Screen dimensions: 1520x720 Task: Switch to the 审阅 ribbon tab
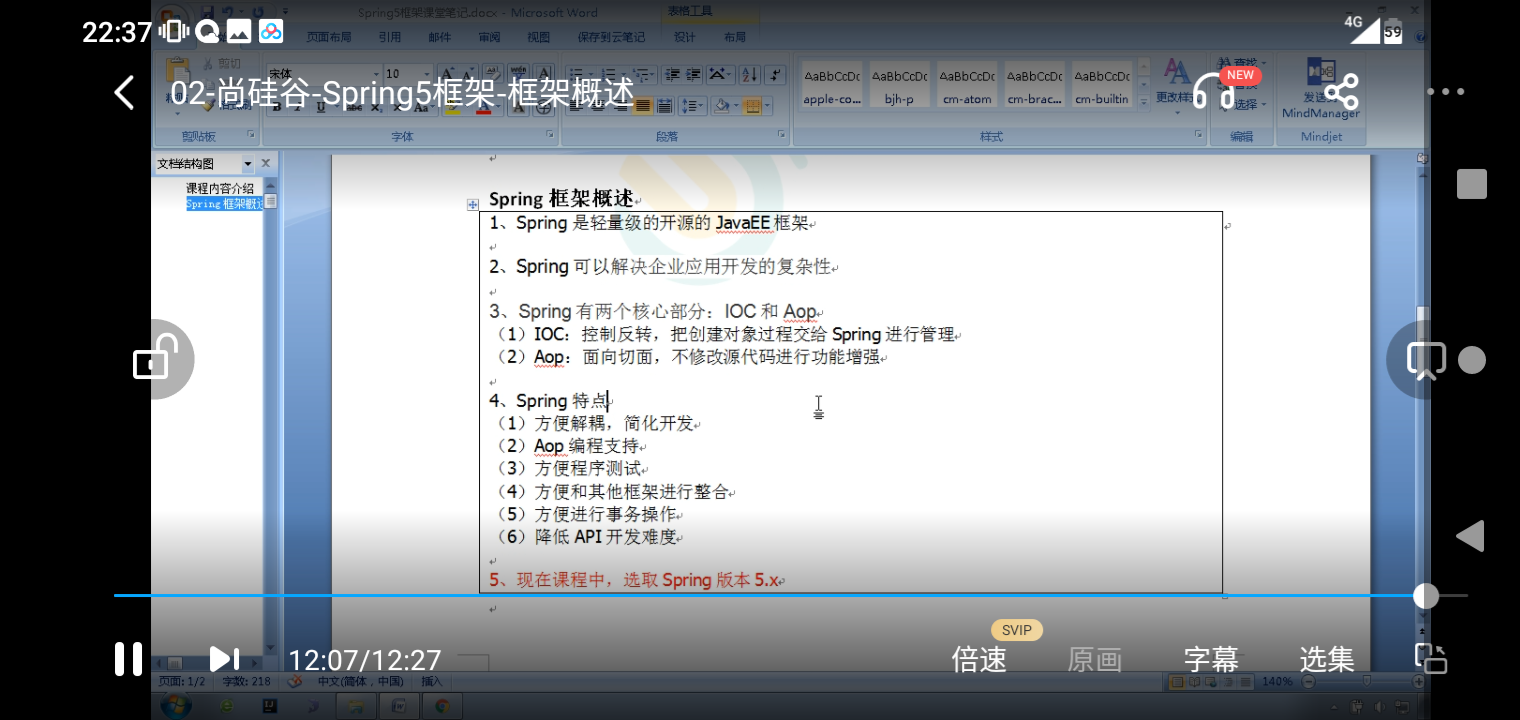489,37
